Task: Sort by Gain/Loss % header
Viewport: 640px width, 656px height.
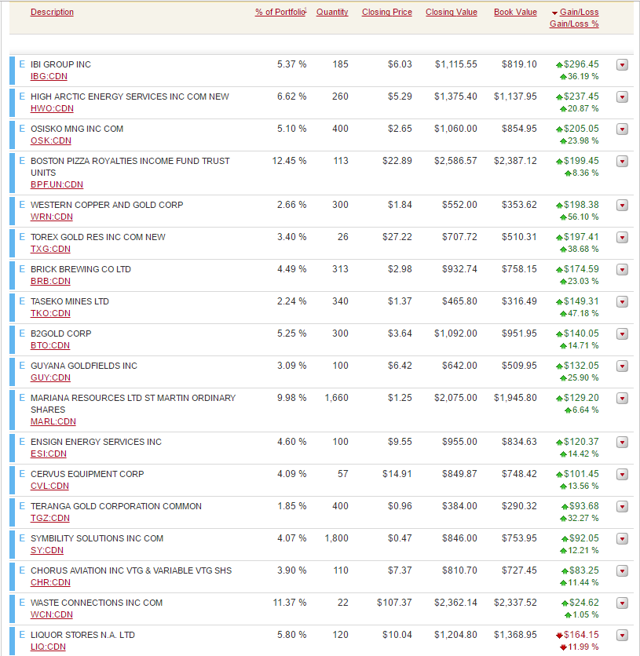Action: pos(574,24)
